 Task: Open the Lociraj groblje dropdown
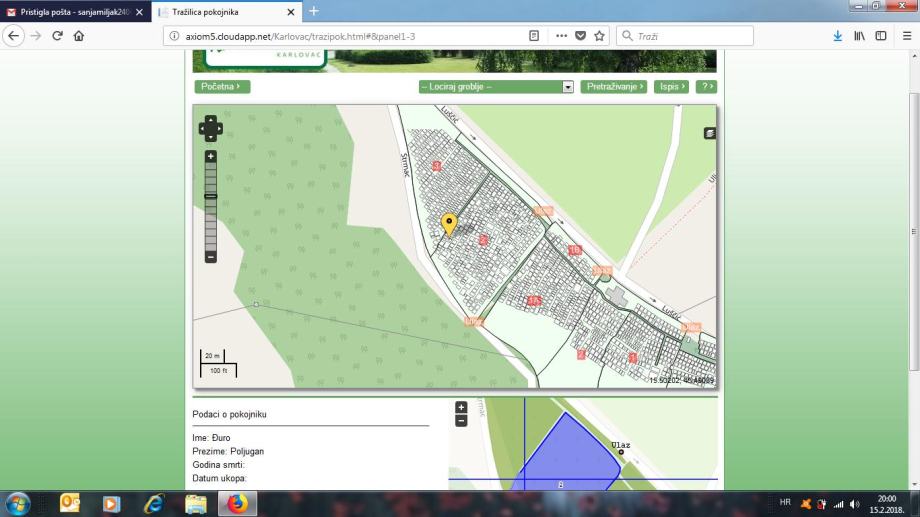pyautogui.click(x=496, y=86)
